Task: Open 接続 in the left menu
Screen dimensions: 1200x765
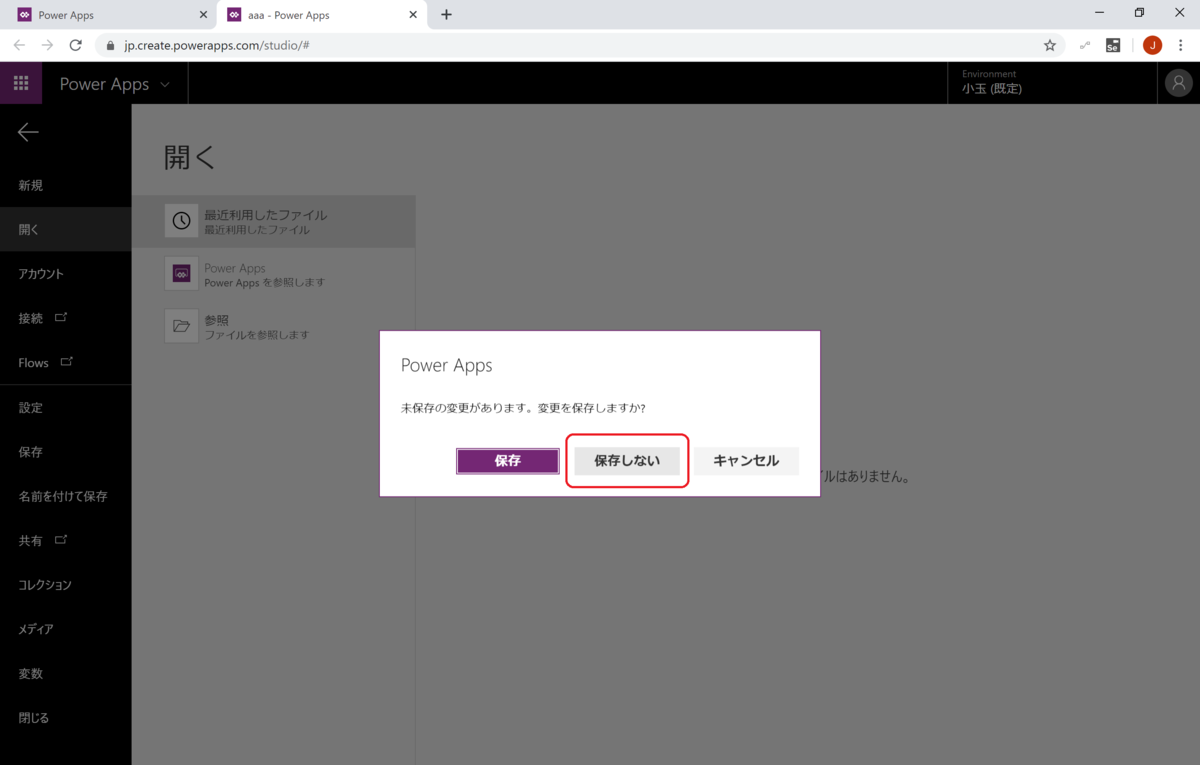Action: 65,318
